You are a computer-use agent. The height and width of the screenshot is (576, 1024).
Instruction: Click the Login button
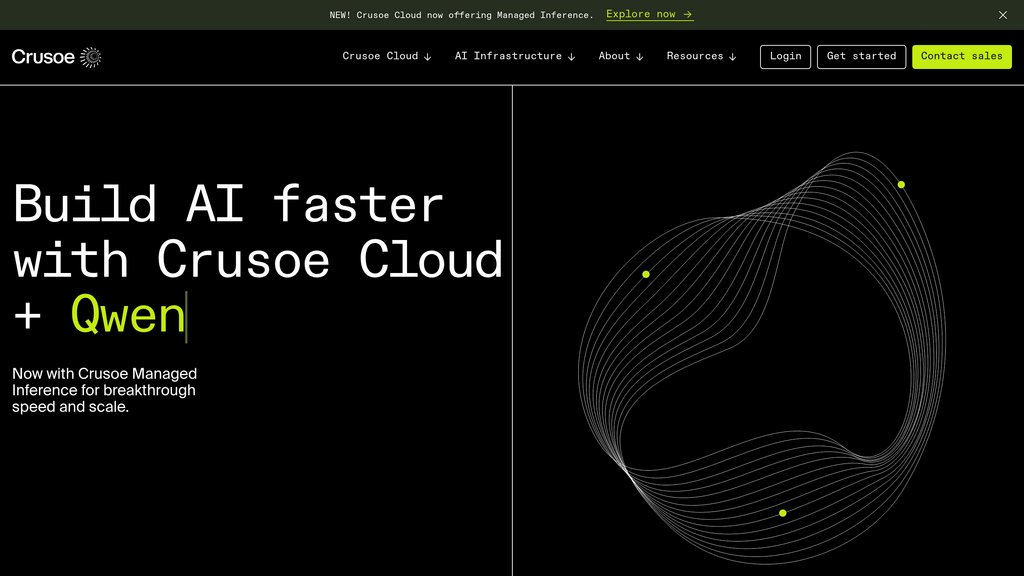coord(785,56)
